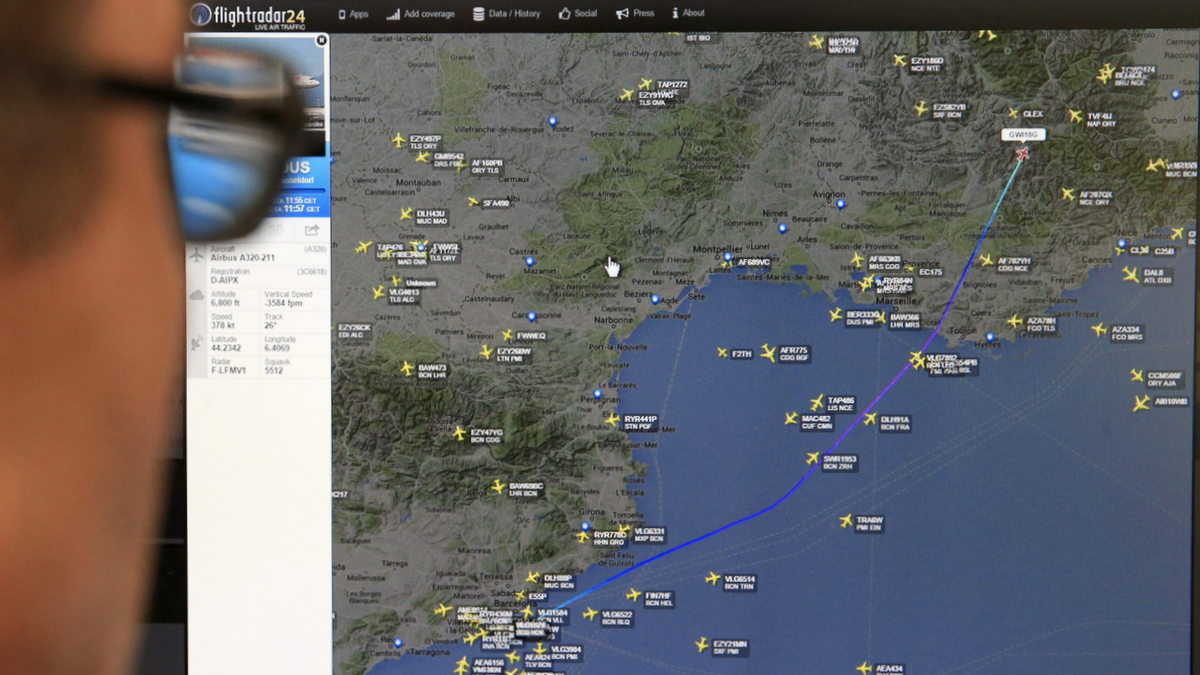Select the AF782YH plane icon
1200x675 pixels.
(x=986, y=261)
